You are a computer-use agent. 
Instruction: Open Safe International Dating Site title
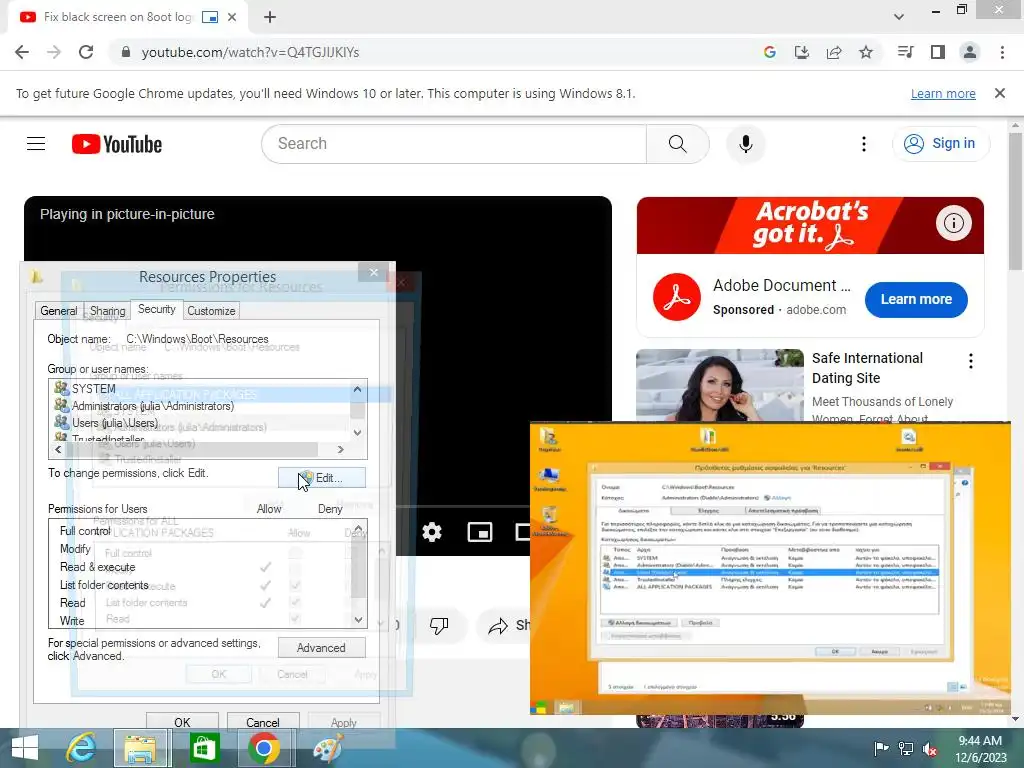pyautogui.click(x=867, y=368)
